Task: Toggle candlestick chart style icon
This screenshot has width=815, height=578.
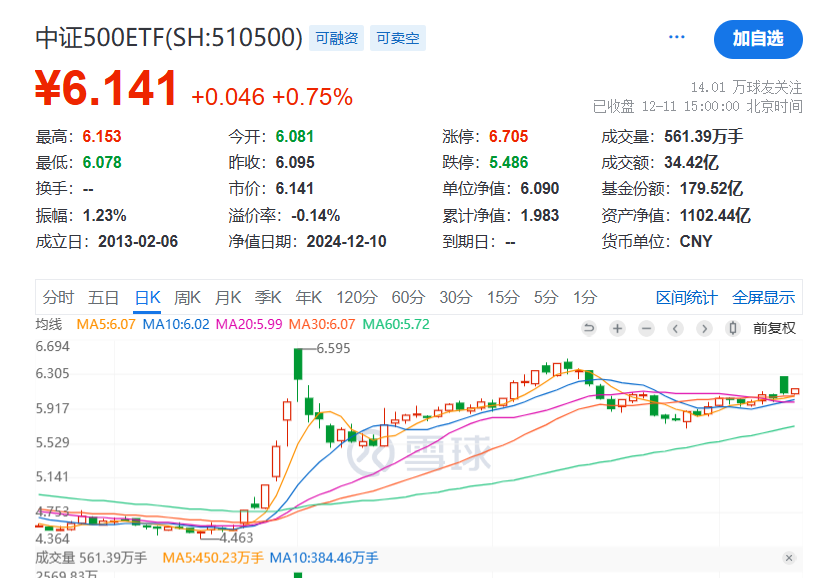Action: point(733,329)
